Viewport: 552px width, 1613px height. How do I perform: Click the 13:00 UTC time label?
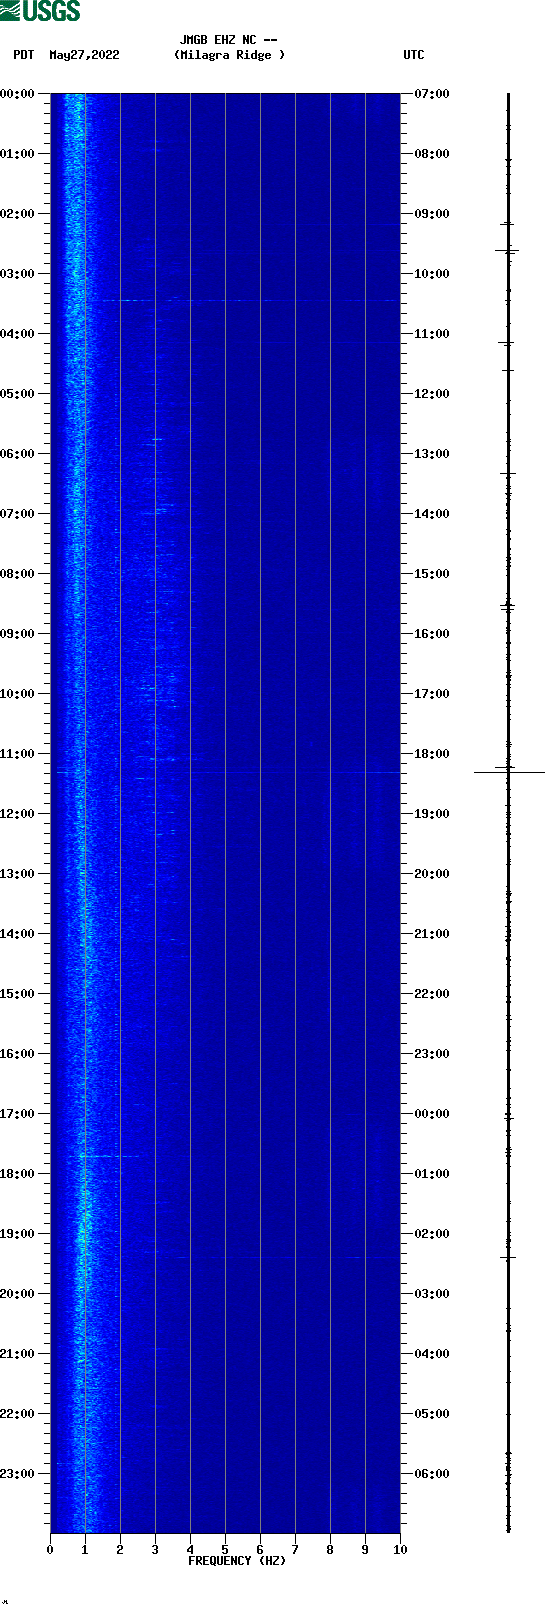432,454
